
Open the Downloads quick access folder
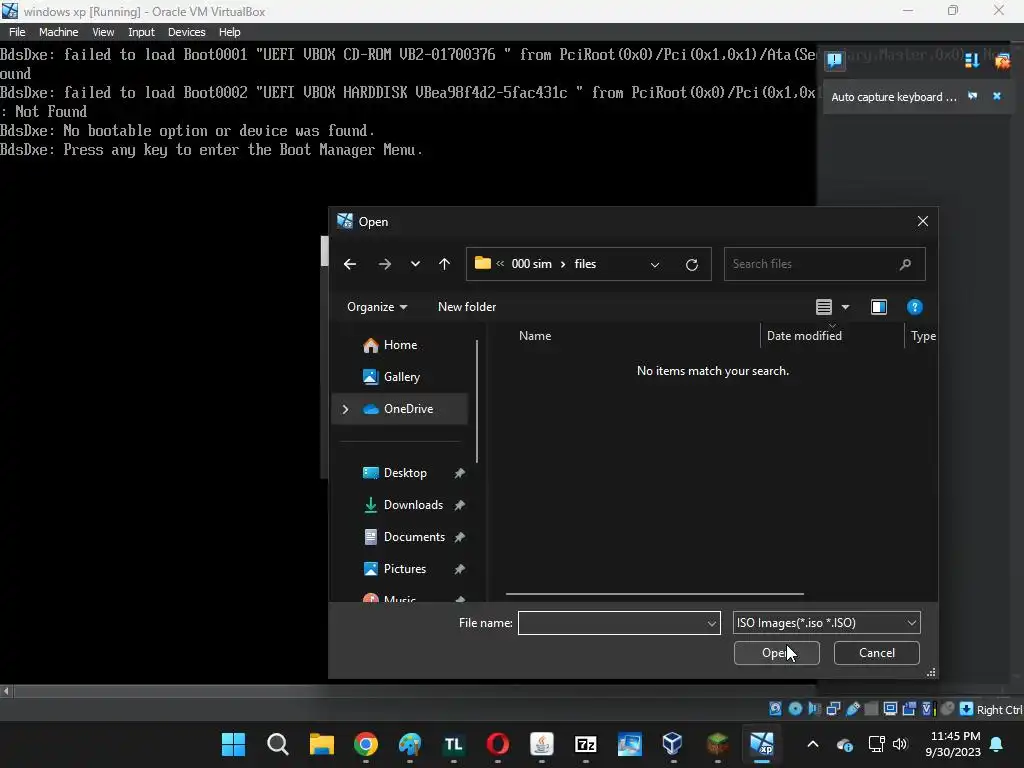[413, 505]
